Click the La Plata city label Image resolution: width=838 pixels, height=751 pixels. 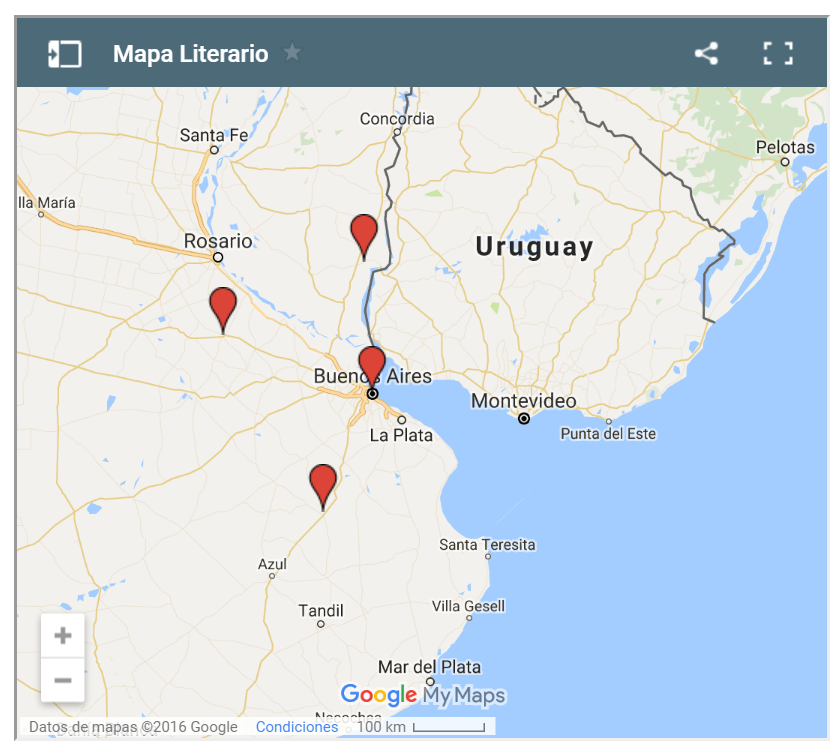click(x=401, y=435)
